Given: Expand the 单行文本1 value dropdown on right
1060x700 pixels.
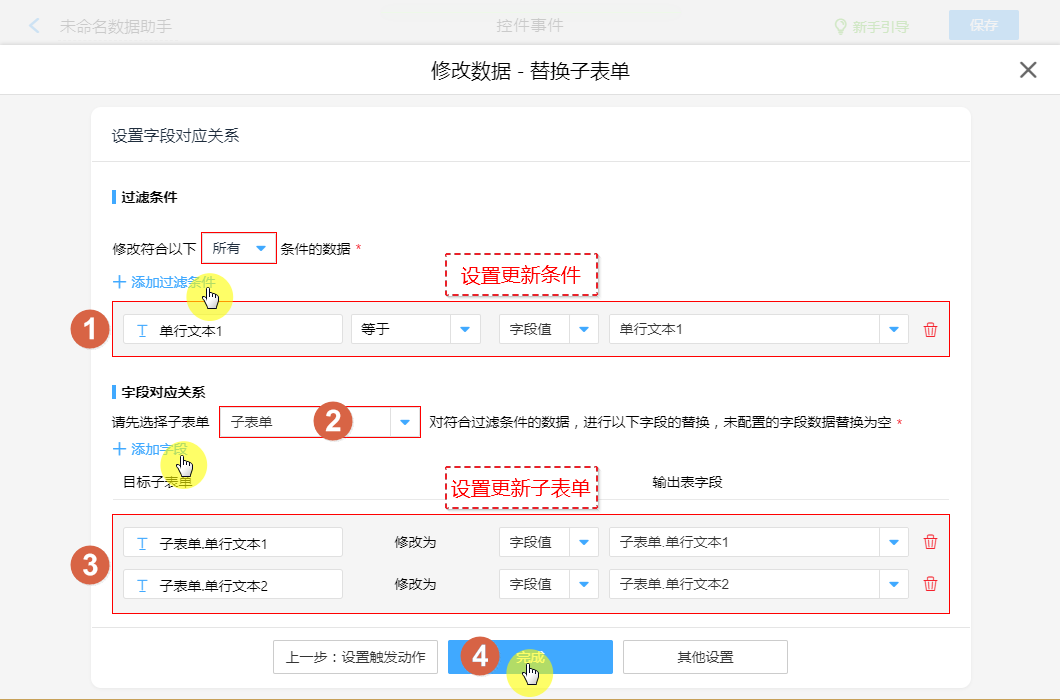Looking at the screenshot, I should [x=894, y=330].
